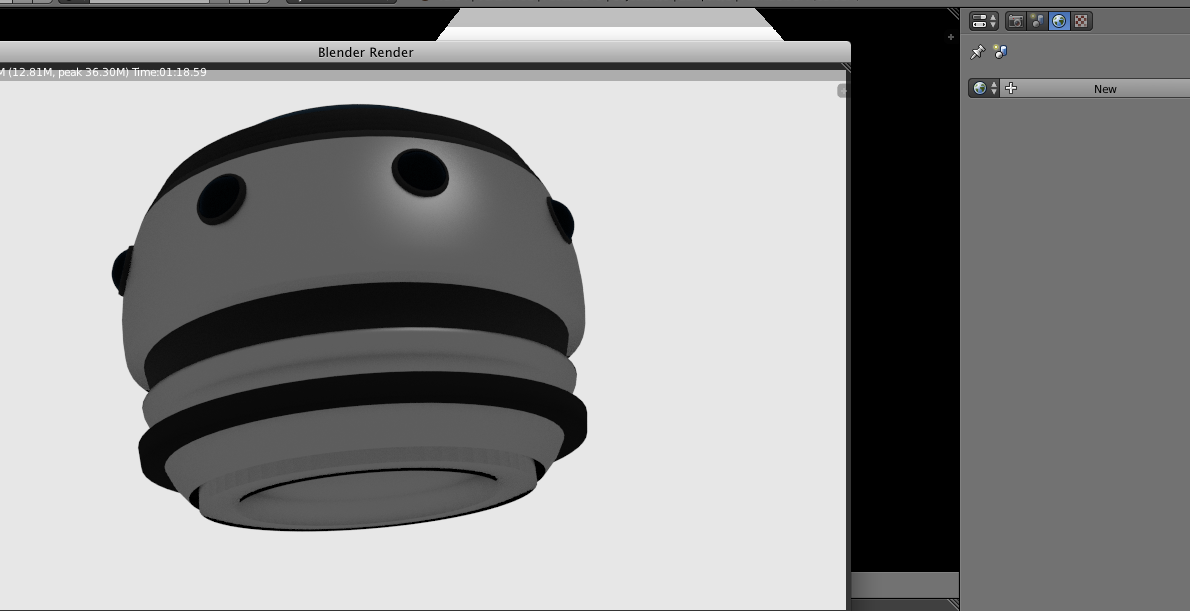Open the Render properties camera tab
Viewport: 1190px width, 611px height.
(x=1015, y=21)
